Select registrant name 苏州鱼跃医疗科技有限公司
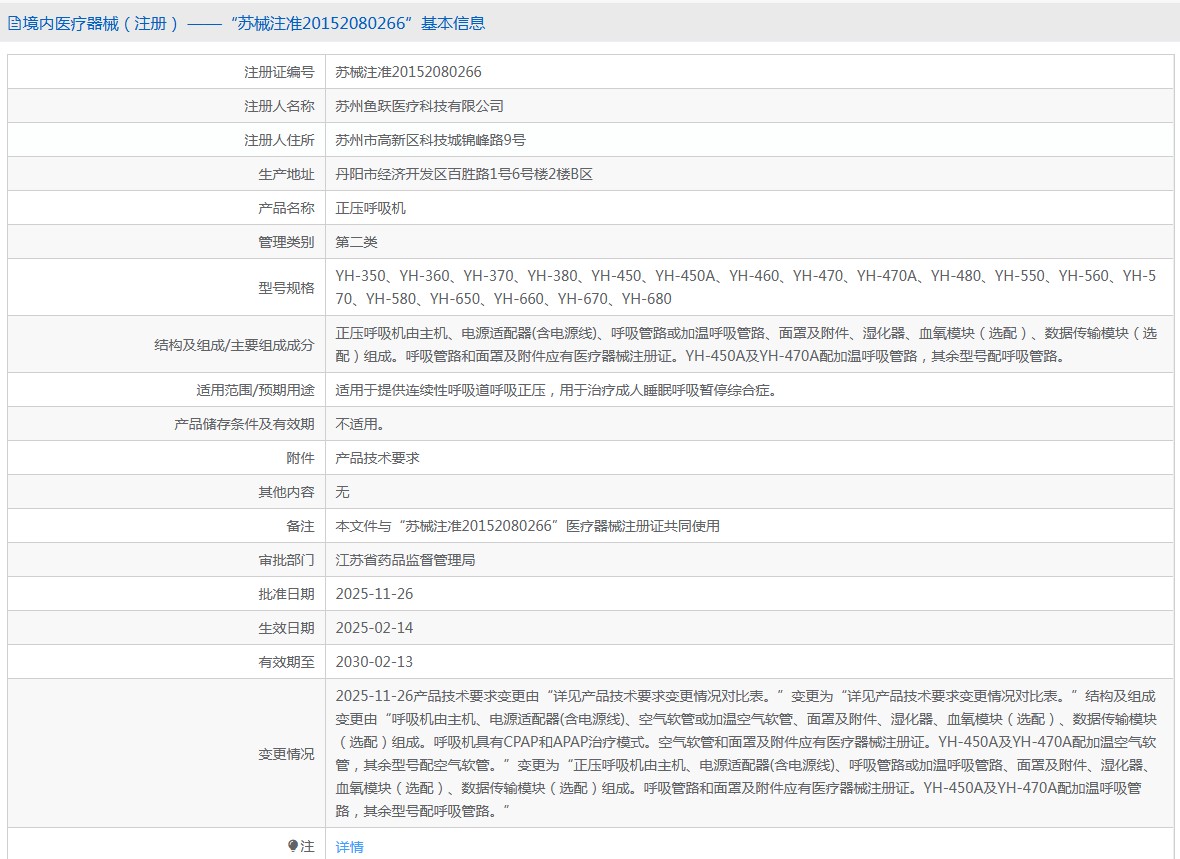Viewport: 1180px width, 859px height. point(419,106)
